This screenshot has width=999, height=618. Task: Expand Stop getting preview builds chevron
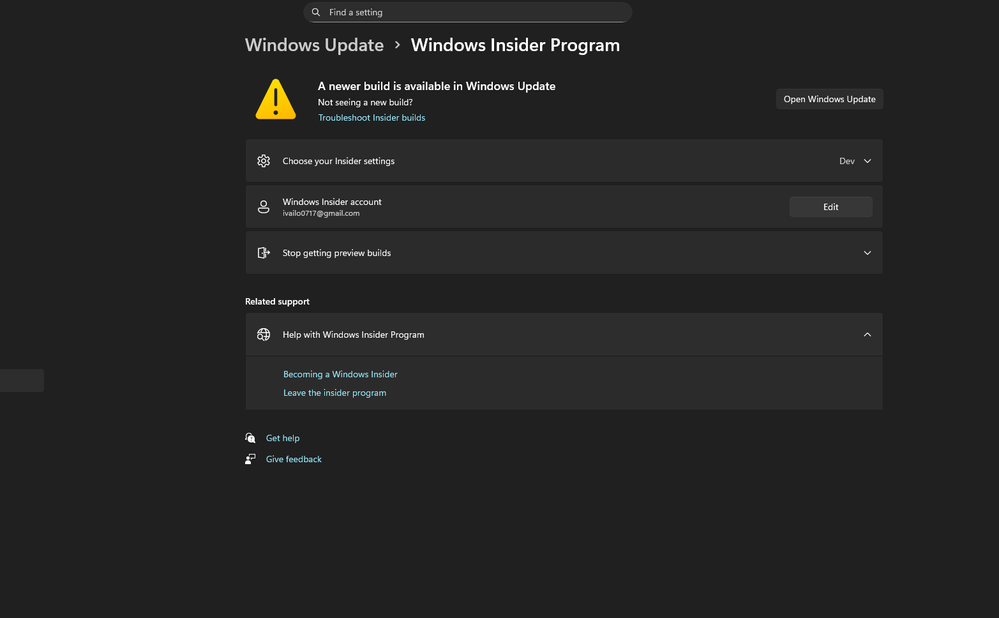click(x=867, y=253)
